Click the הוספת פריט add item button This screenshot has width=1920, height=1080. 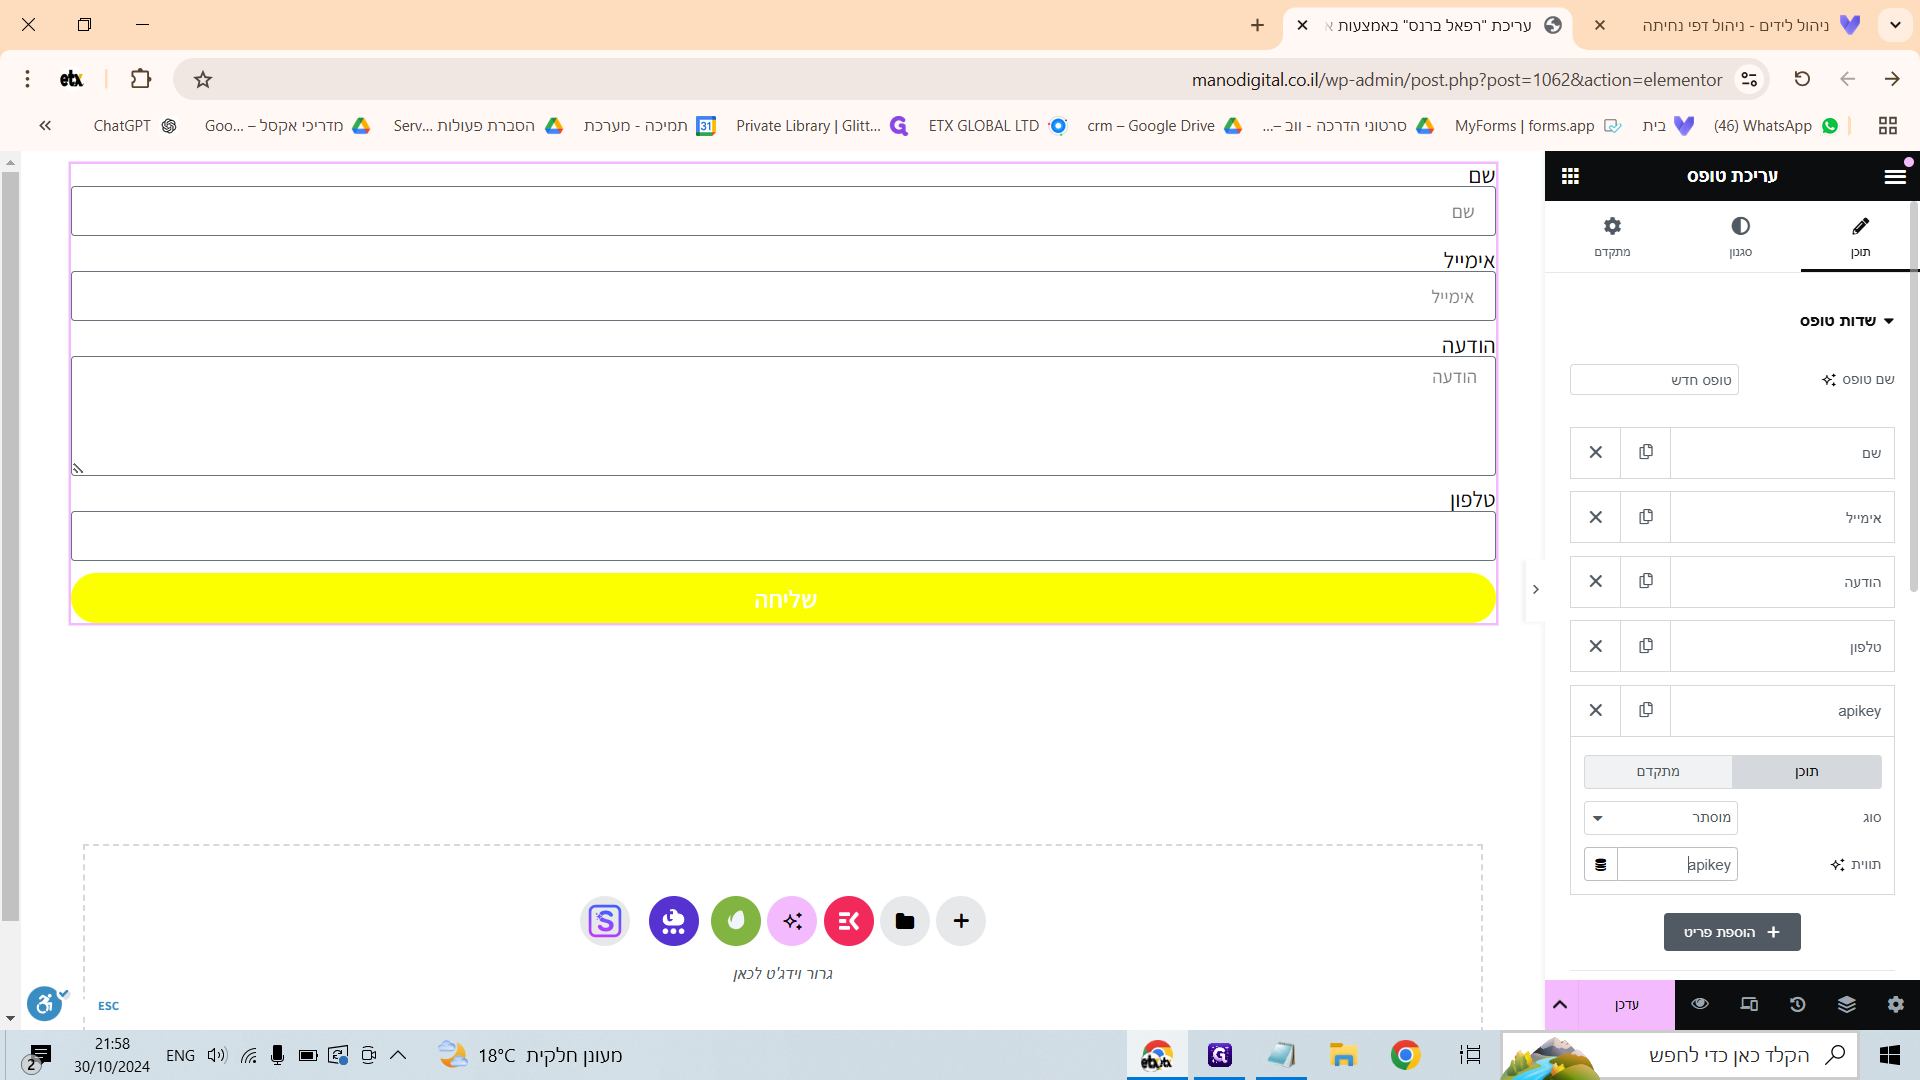tap(1731, 932)
